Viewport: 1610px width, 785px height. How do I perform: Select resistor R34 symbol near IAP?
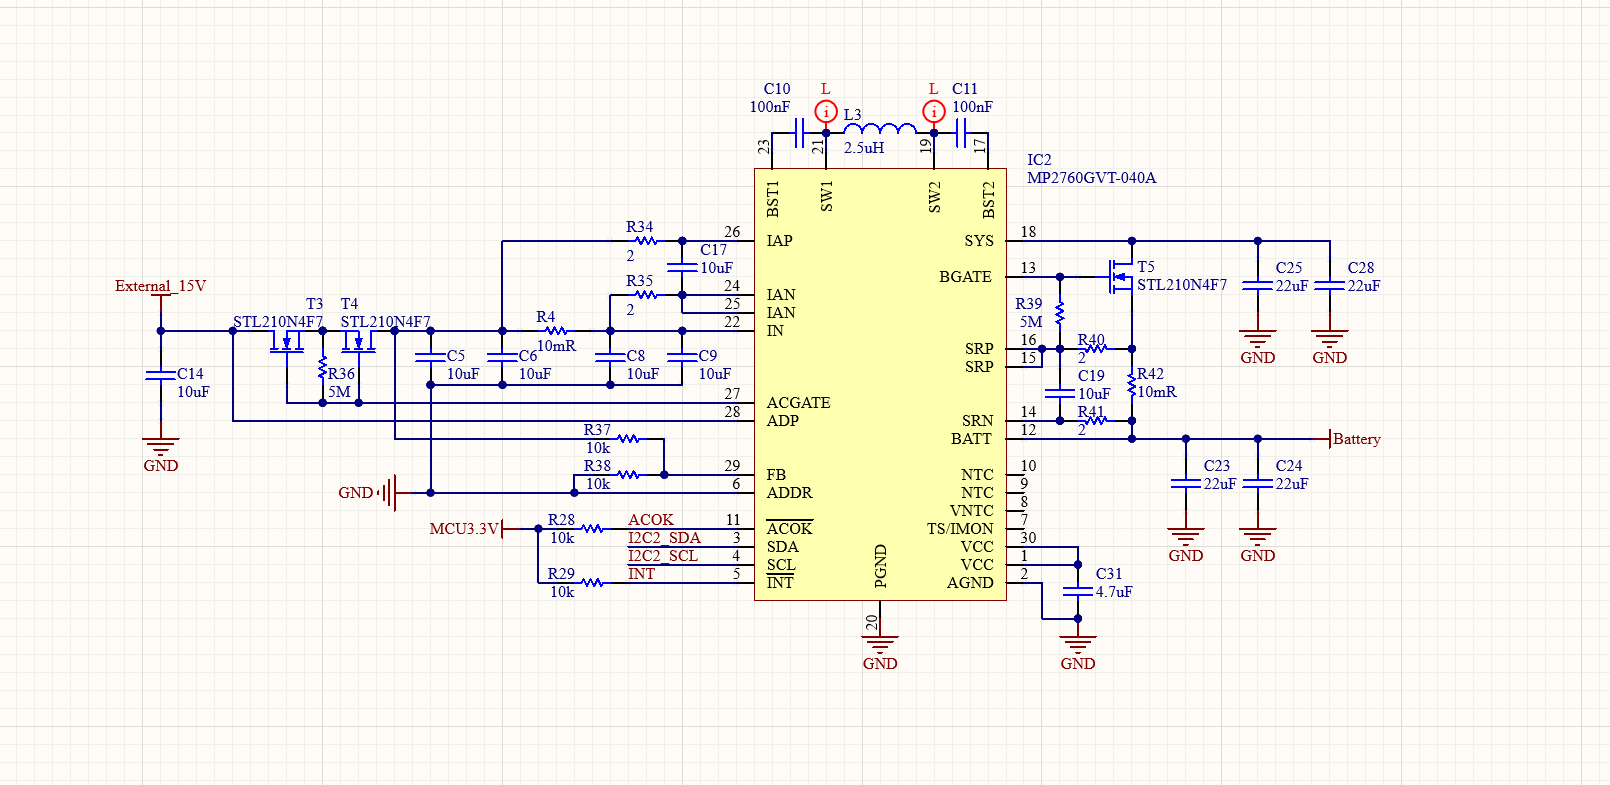(646, 241)
